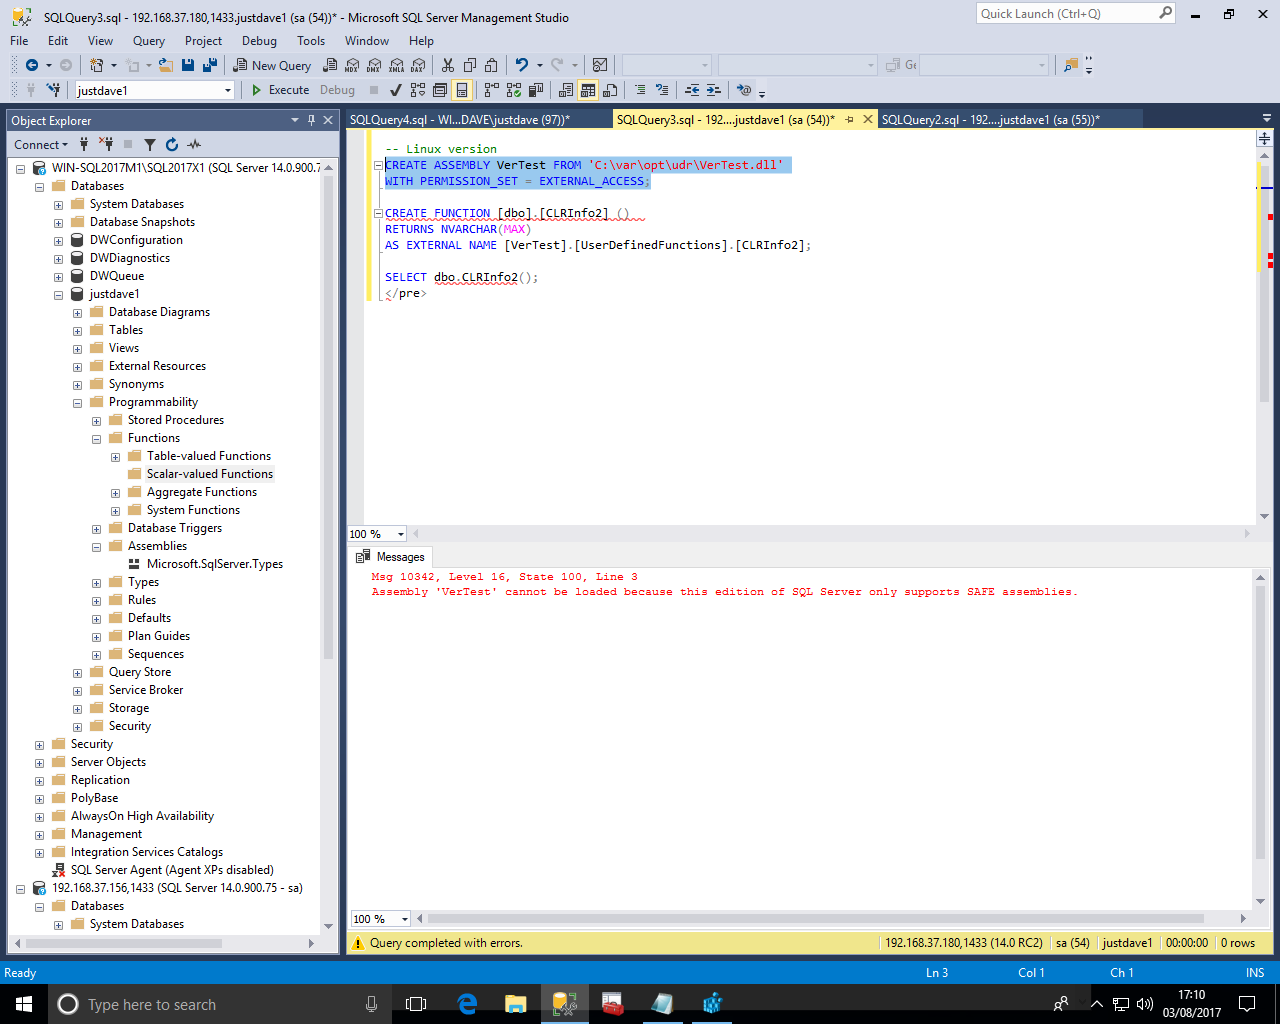The width and height of the screenshot is (1280, 1024).
Task: Open File Explorer from the taskbar
Action: (x=515, y=1004)
